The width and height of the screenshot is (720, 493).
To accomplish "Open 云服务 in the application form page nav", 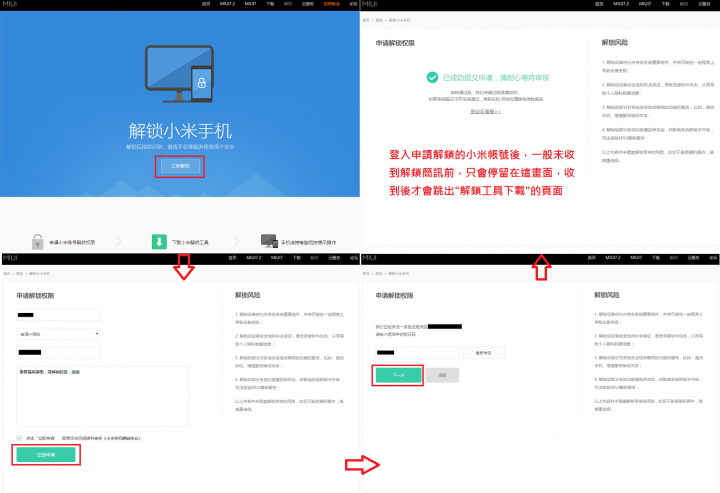I will pyautogui.click(x=334, y=258).
